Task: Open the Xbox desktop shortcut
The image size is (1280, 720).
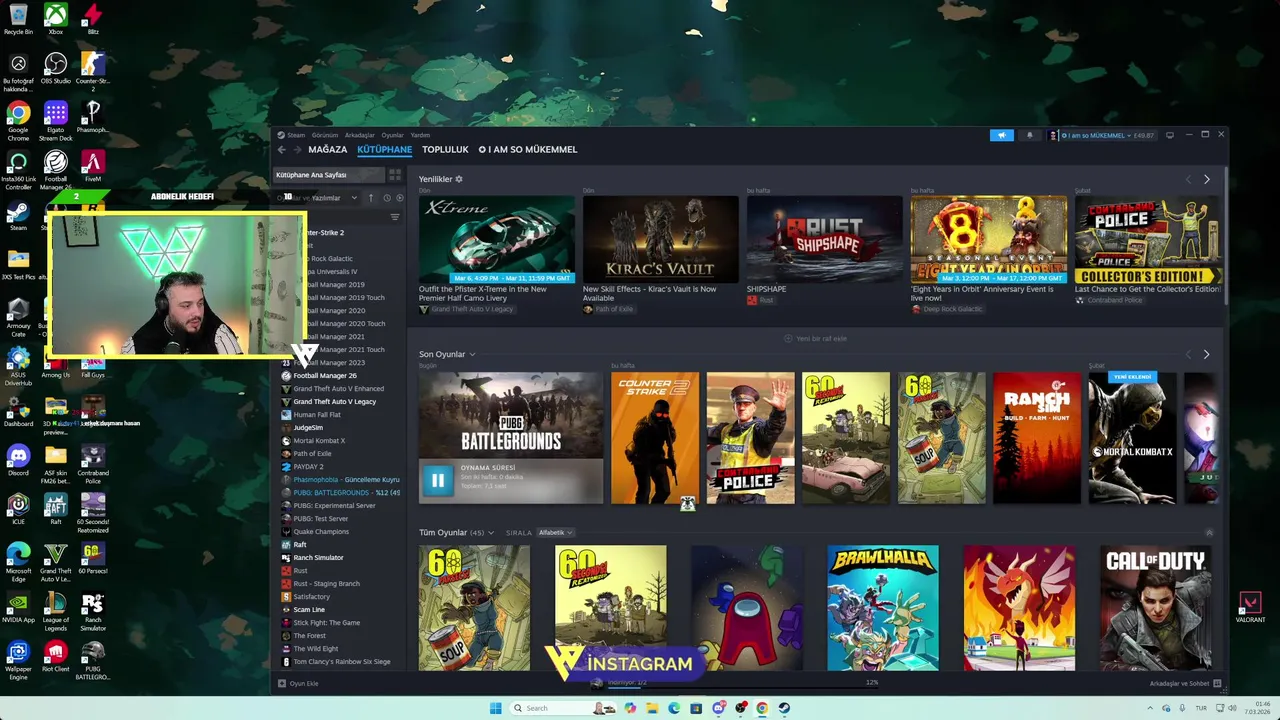Action: click(x=56, y=19)
